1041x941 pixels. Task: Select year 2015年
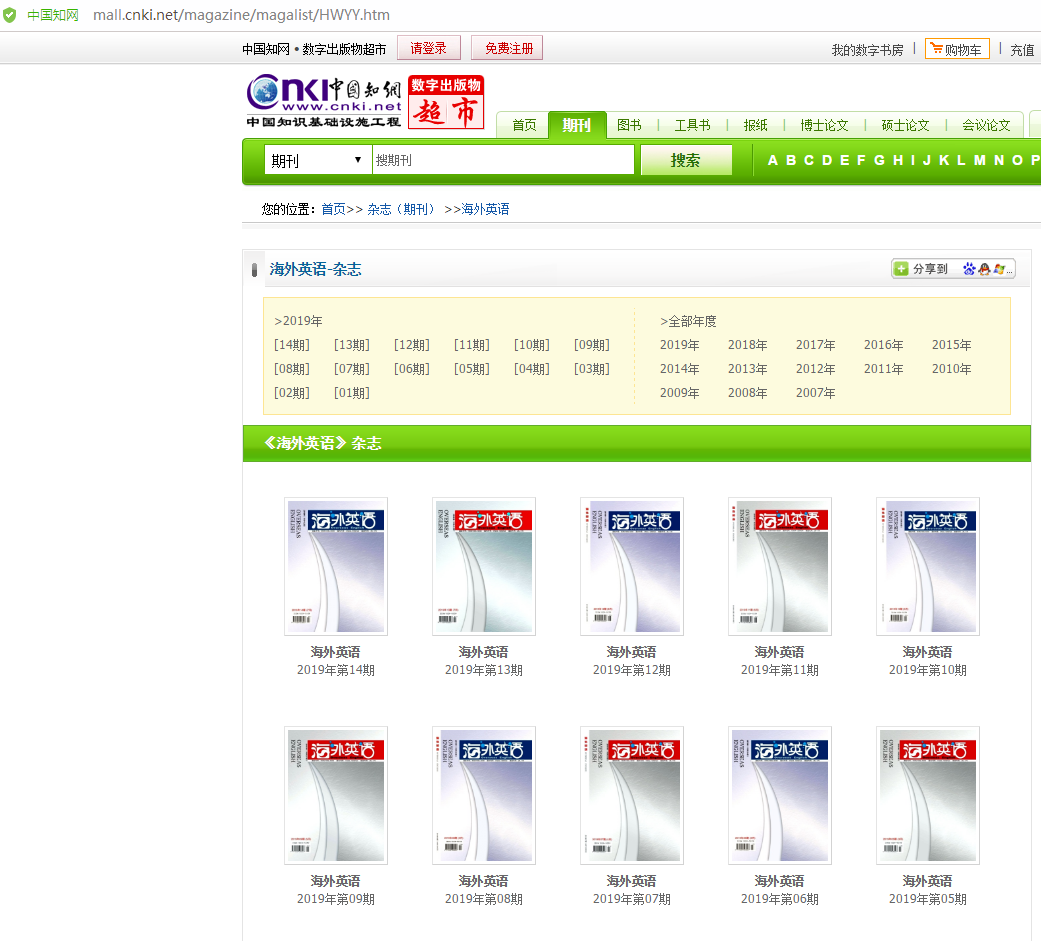pos(951,345)
